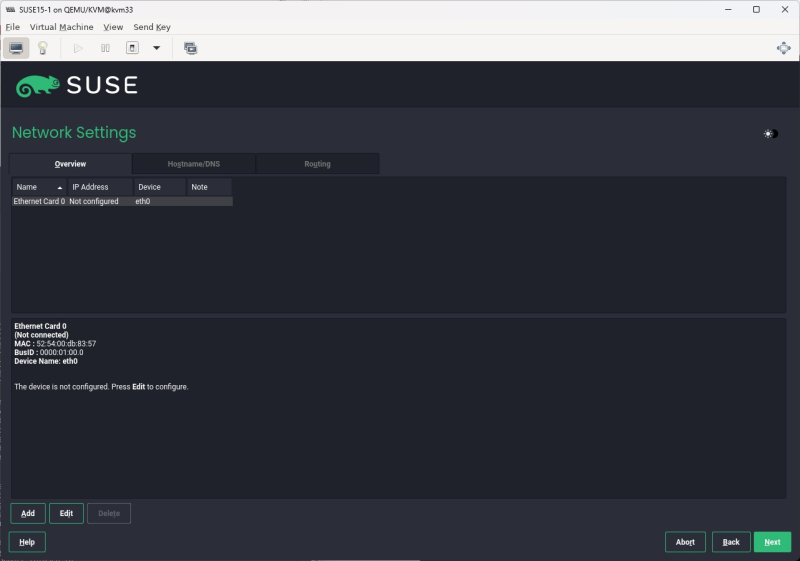Pause the virtual machine
The height and width of the screenshot is (561, 800).
(x=105, y=48)
